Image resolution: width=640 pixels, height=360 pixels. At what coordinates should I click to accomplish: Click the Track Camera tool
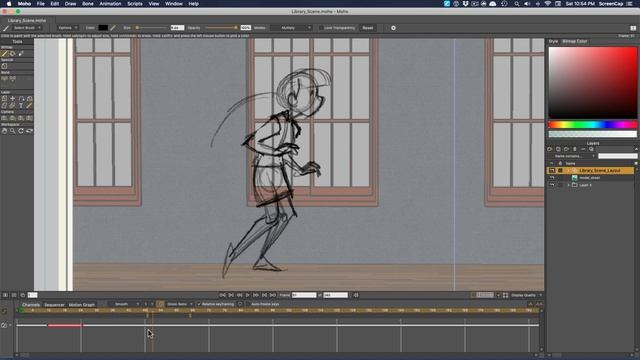(4, 118)
